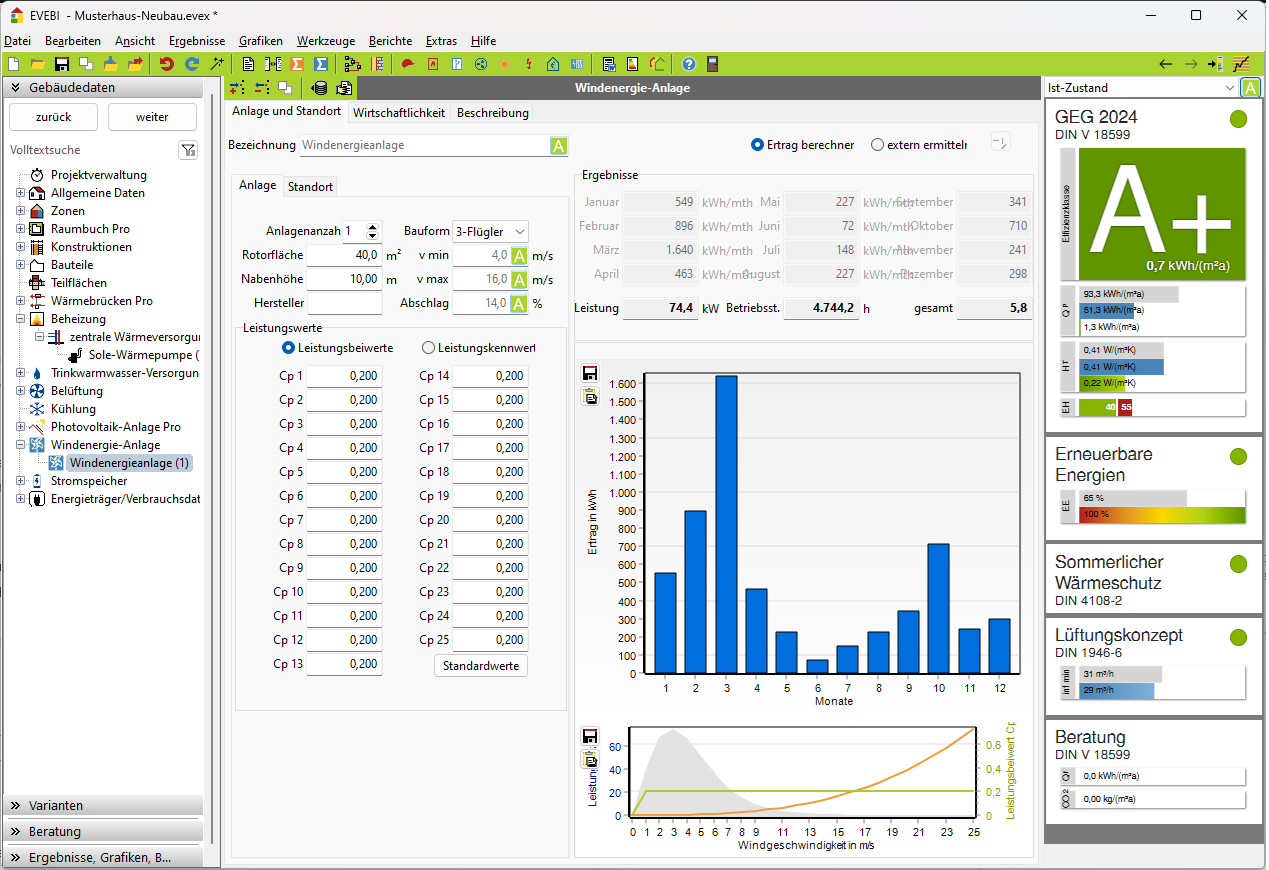Screen dimensions: 1269x870
Task: Copy the monthly yield chart to clipboard
Action: coord(590,395)
